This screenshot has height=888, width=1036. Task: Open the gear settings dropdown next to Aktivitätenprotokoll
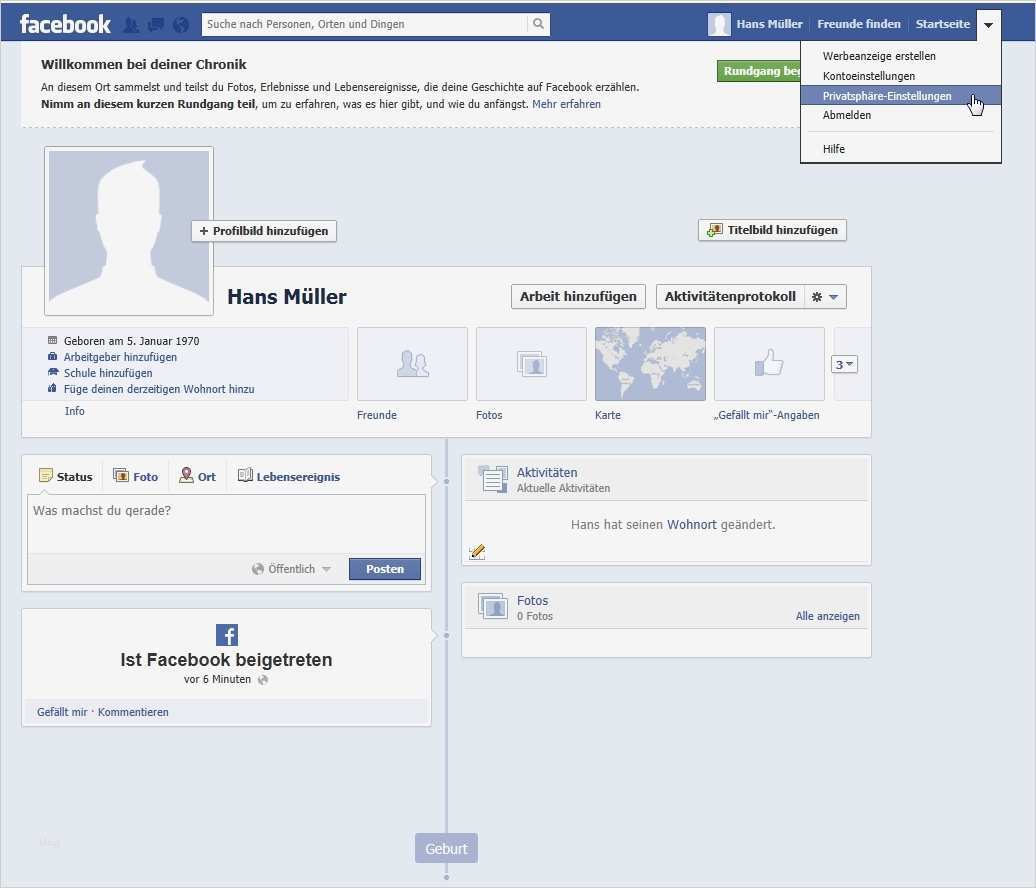[825, 297]
